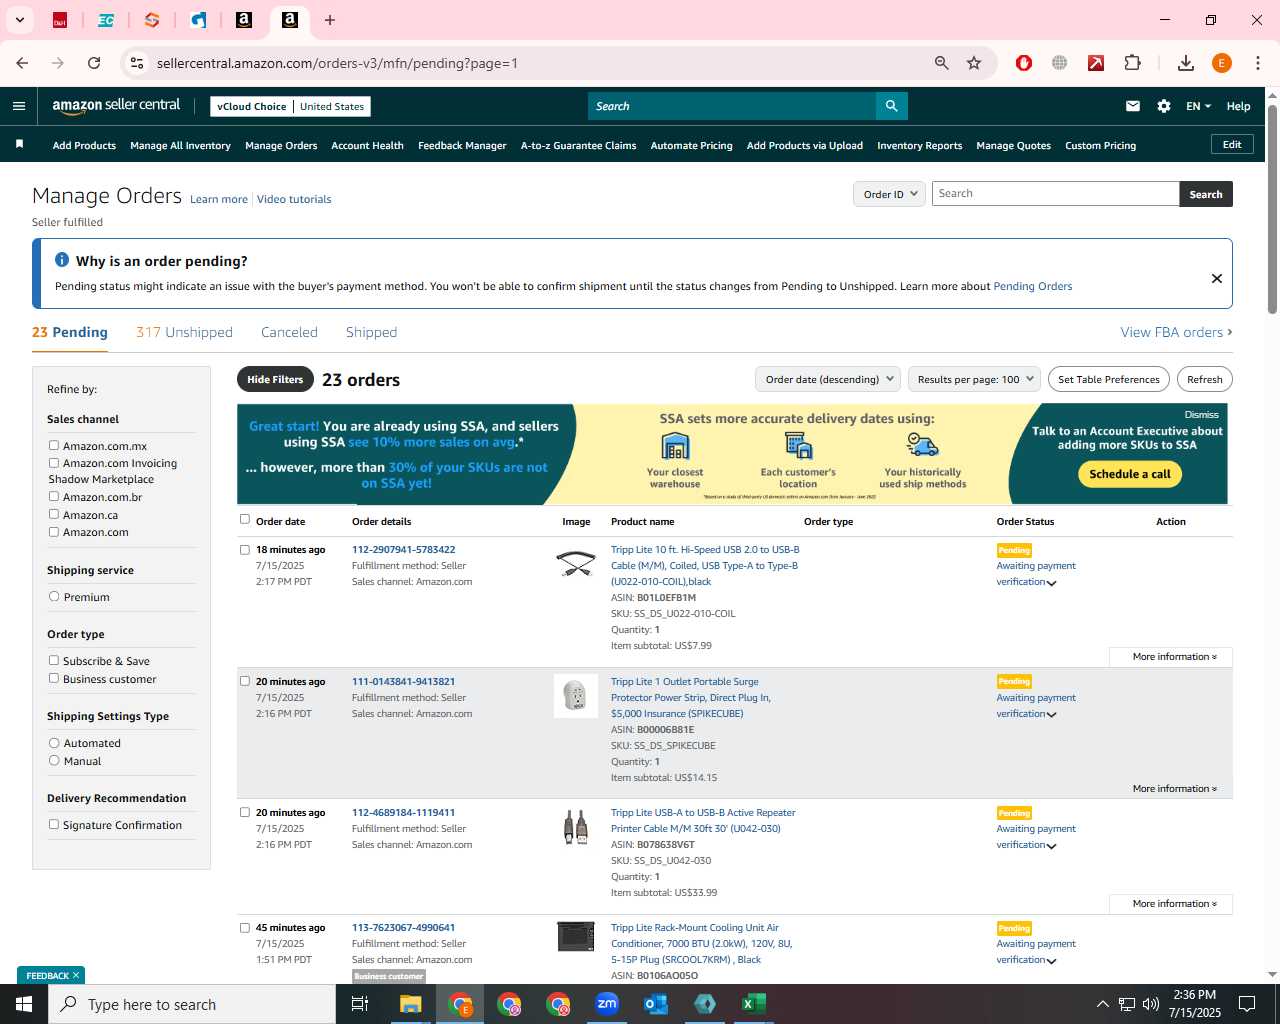Select Automated shipping settings type
The image size is (1280, 1024).
(x=54, y=743)
